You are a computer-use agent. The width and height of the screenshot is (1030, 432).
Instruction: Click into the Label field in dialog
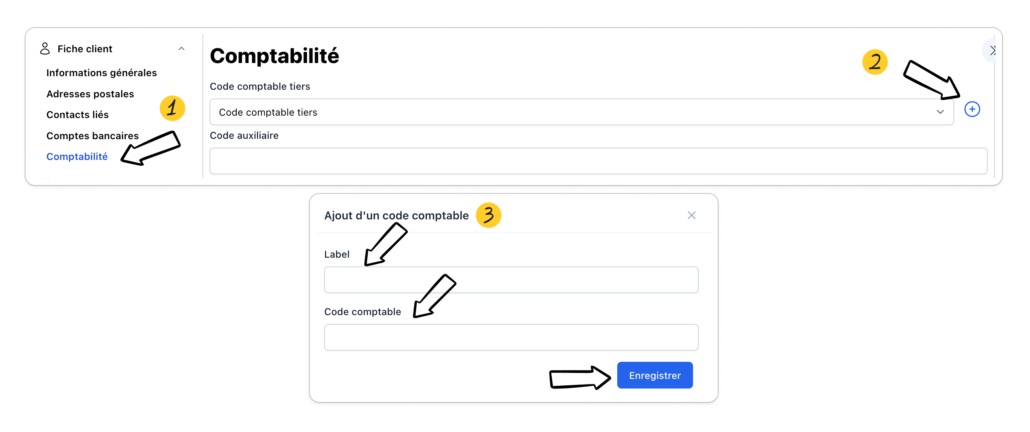[x=511, y=280]
